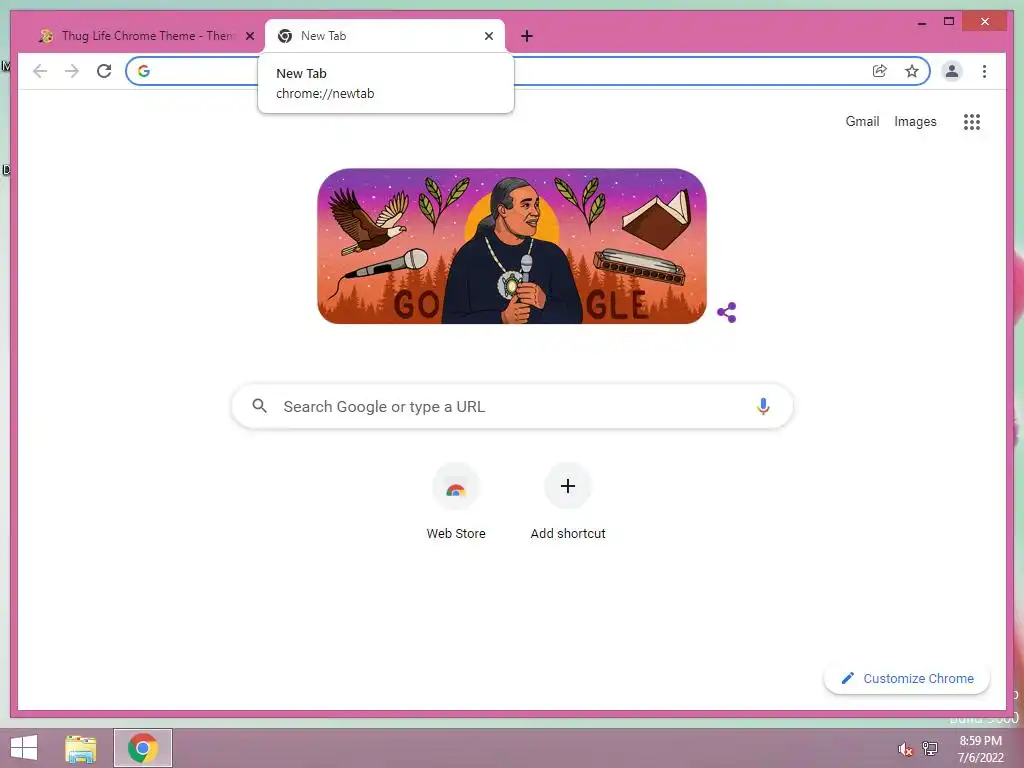Viewport: 1024px width, 768px height.
Task: Click the network tray icon
Action: (x=930, y=748)
